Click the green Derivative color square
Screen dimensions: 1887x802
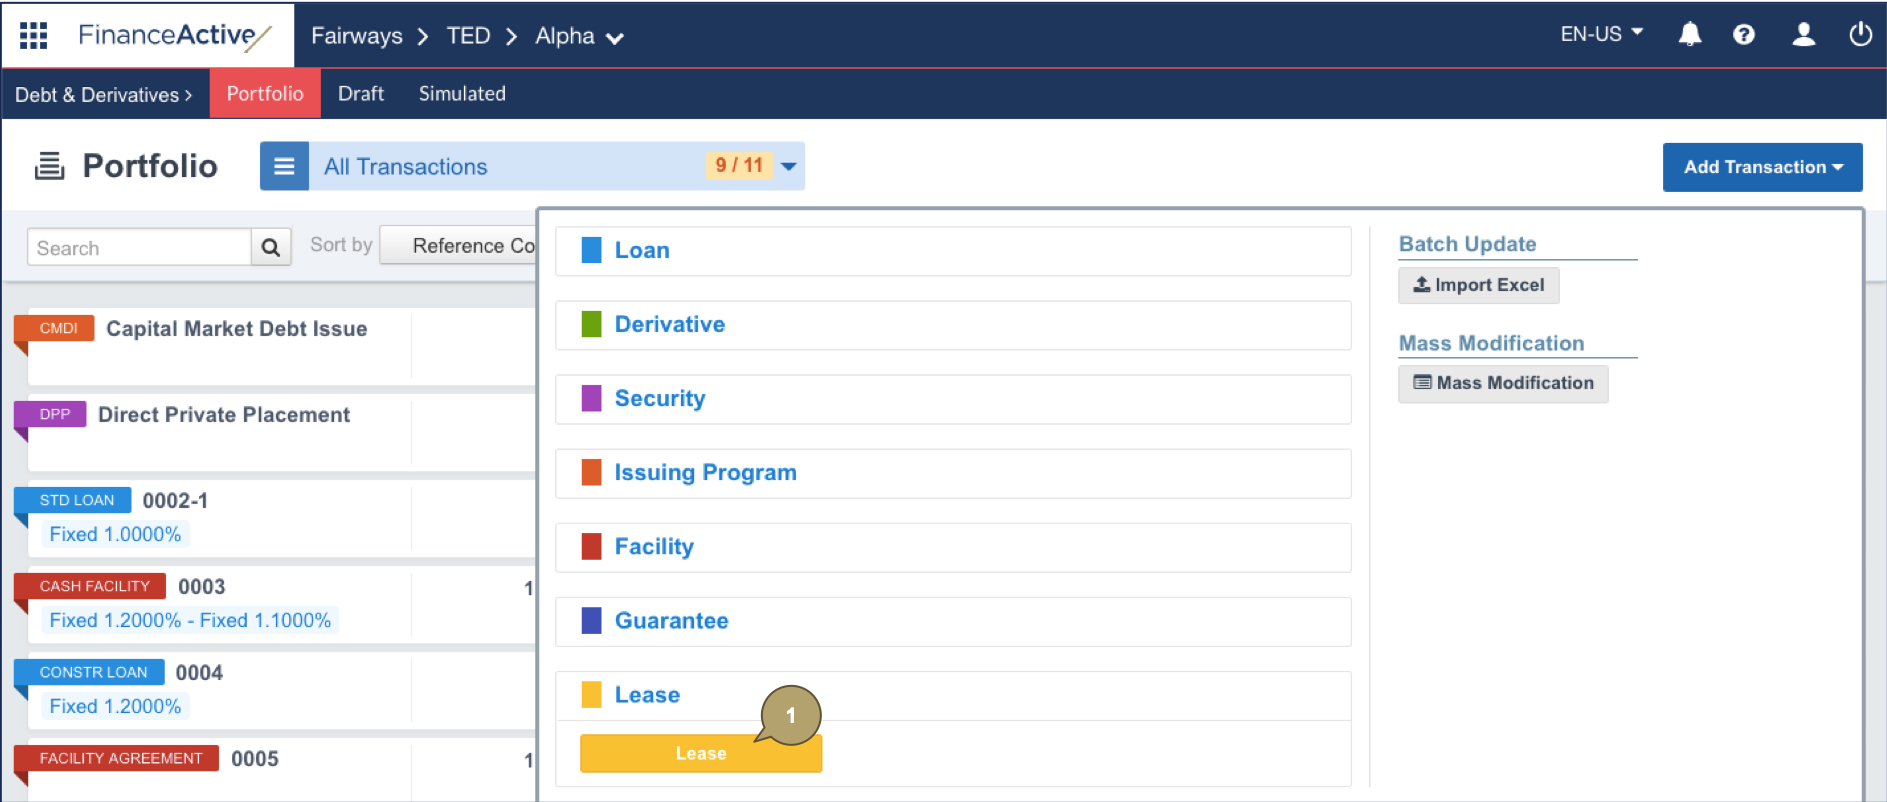coord(592,324)
